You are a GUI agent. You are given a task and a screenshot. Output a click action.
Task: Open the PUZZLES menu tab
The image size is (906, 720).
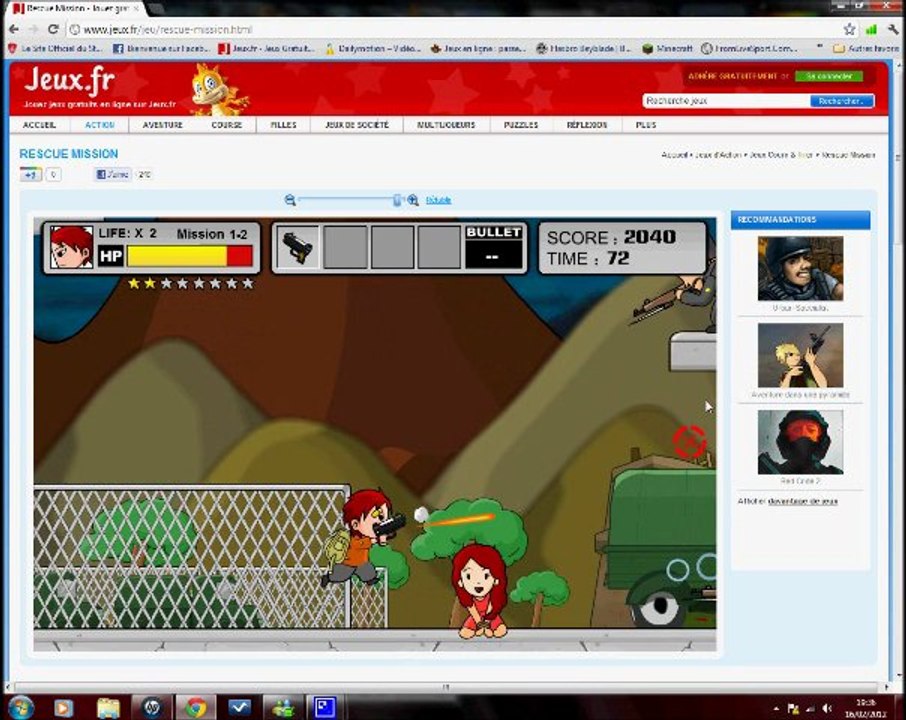pyautogui.click(x=521, y=125)
